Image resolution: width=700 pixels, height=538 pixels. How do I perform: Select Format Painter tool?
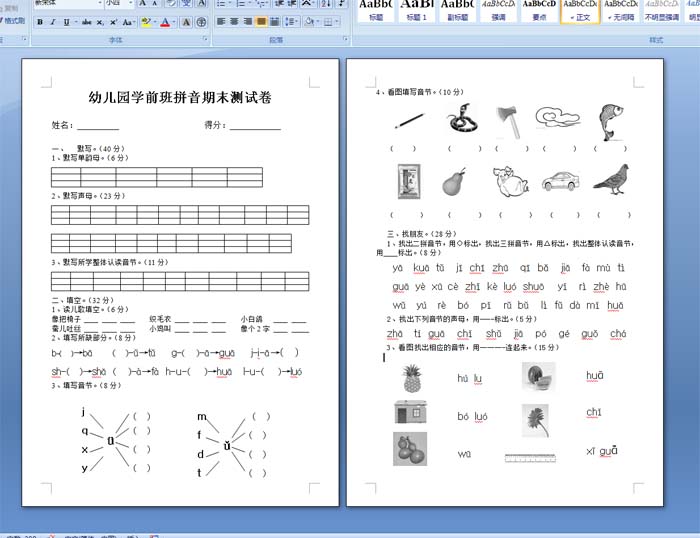pos(12,21)
